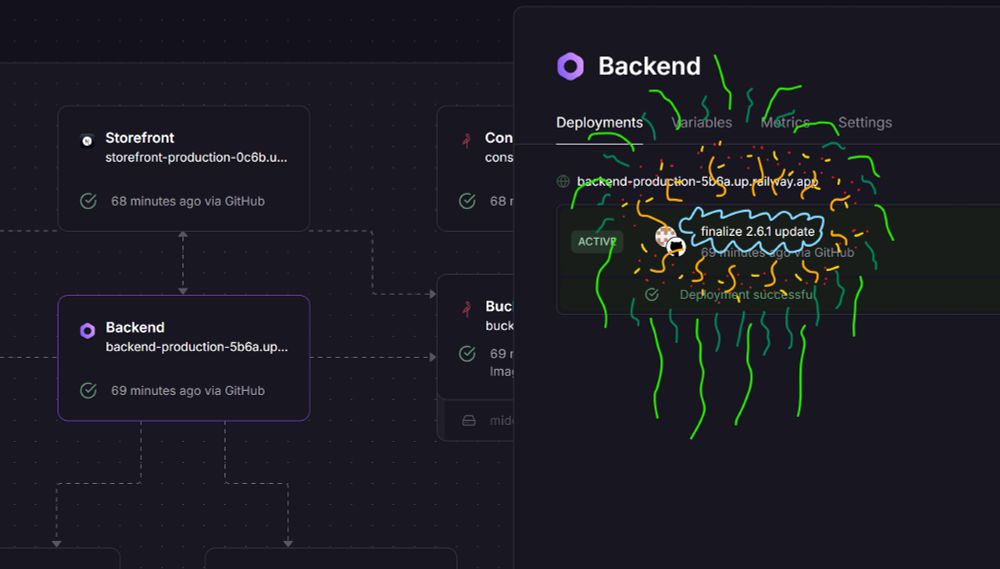Click the Deployment successful checkmark icon

click(x=651, y=294)
